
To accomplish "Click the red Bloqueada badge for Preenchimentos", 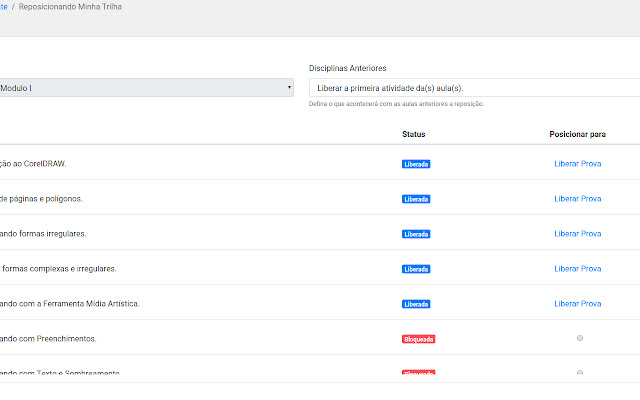I will pos(418,339).
